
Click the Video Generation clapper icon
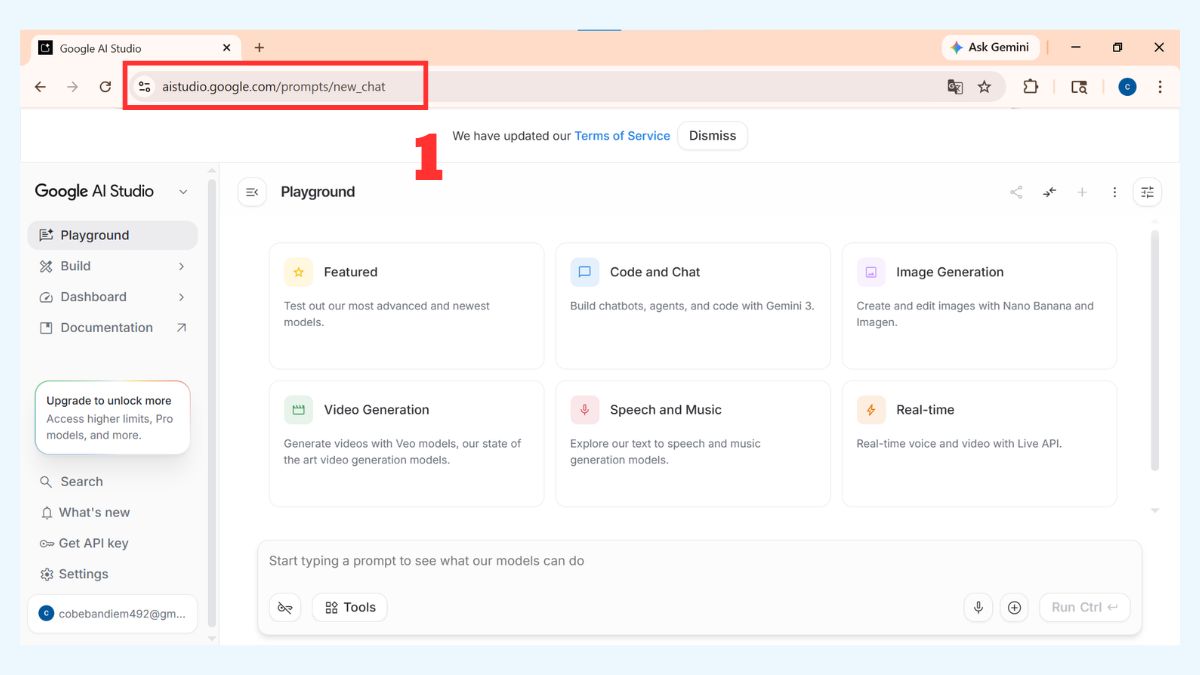[x=298, y=410]
